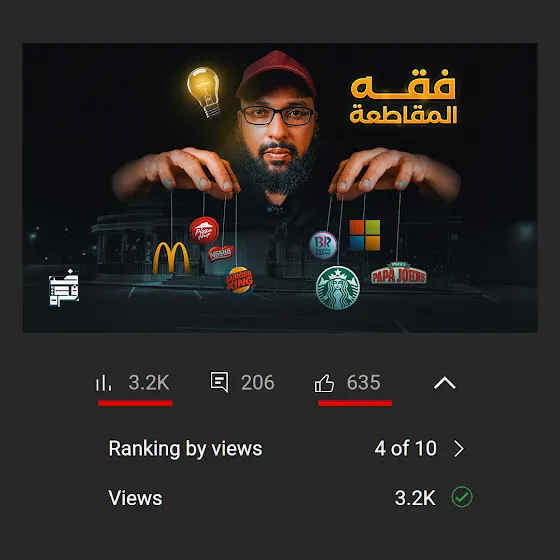Open the video thumbnail
560x560 pixels.
tap(280, 188)
